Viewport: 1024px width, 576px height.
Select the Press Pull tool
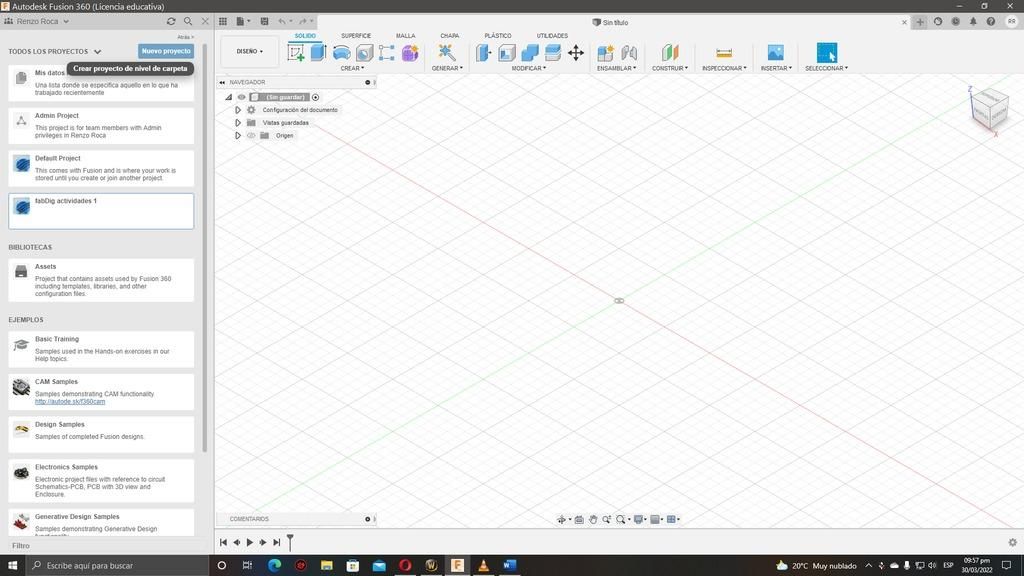[x=484, y=53]
